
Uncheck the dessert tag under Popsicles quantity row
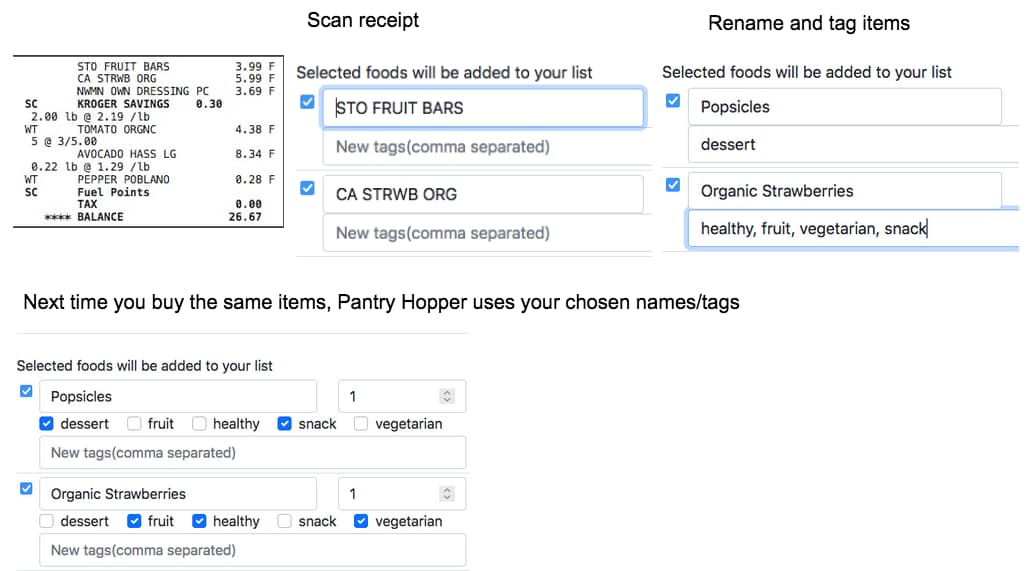[47, 424]
